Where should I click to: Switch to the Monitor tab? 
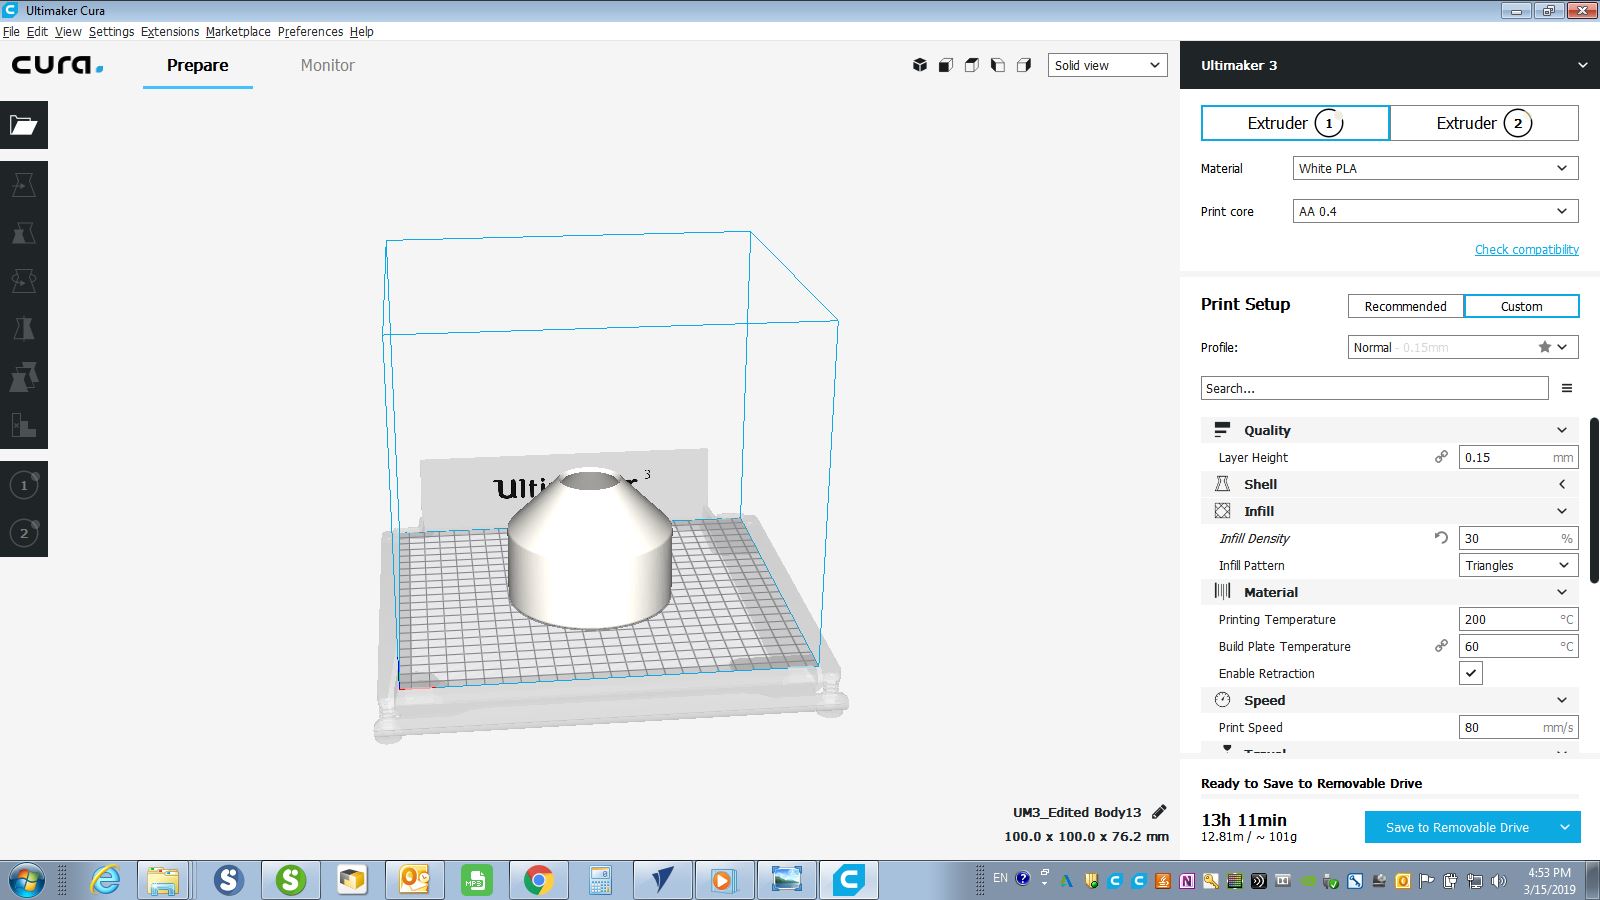click(328, 65)
